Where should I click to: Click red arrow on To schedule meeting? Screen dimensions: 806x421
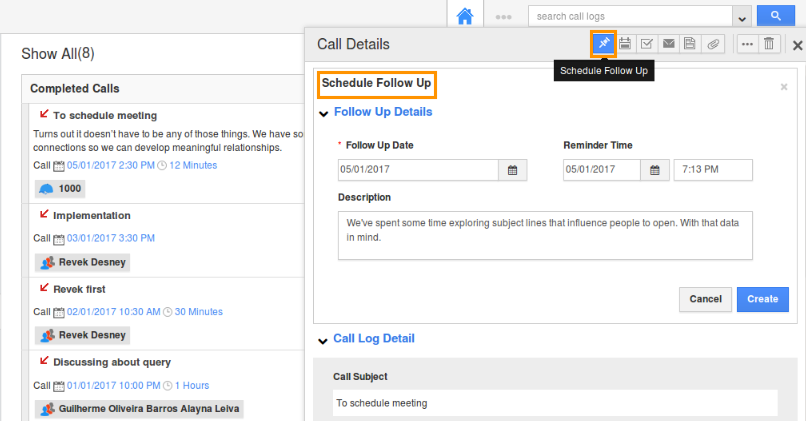[44, 113]
